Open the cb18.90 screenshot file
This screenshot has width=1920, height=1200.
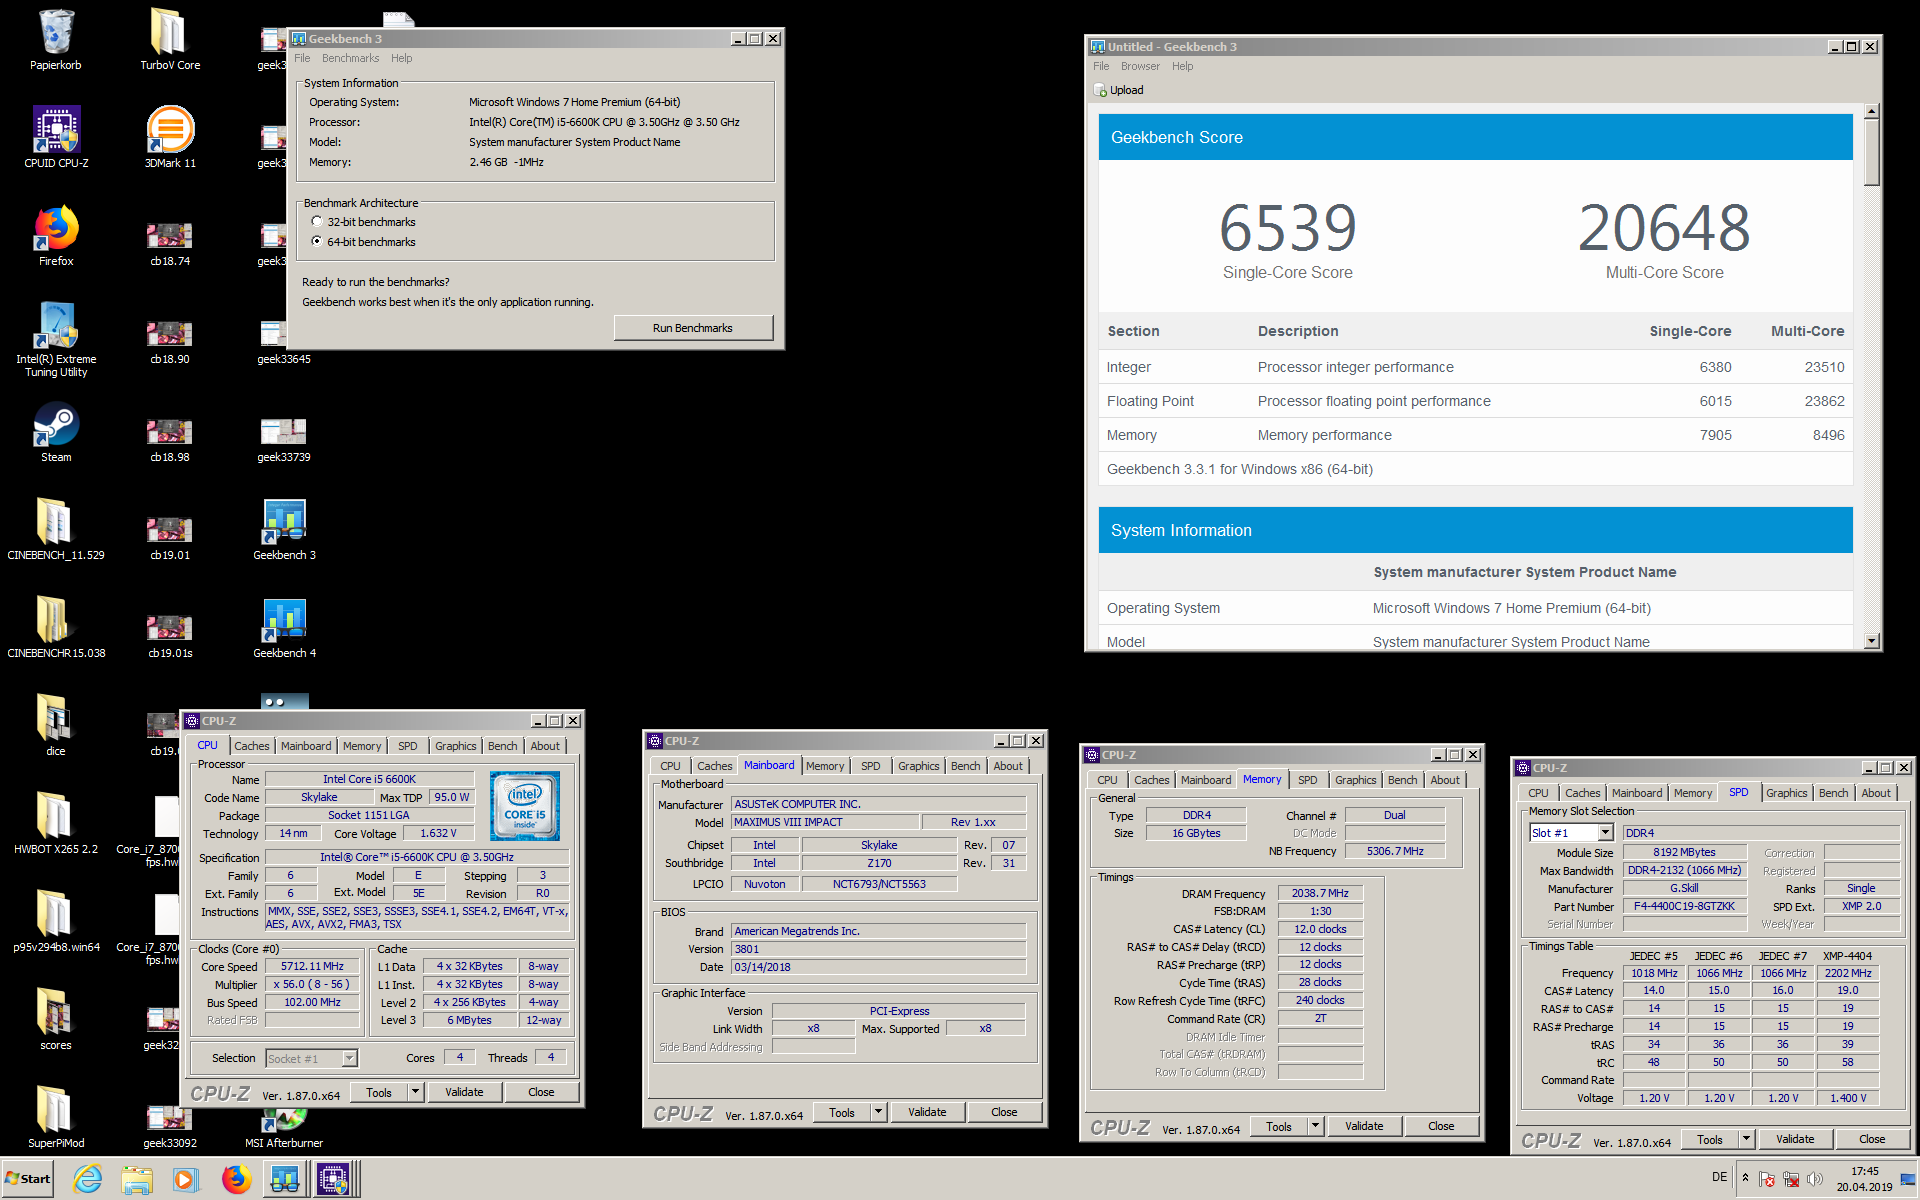pyautogui.click(x=170, y=344)
